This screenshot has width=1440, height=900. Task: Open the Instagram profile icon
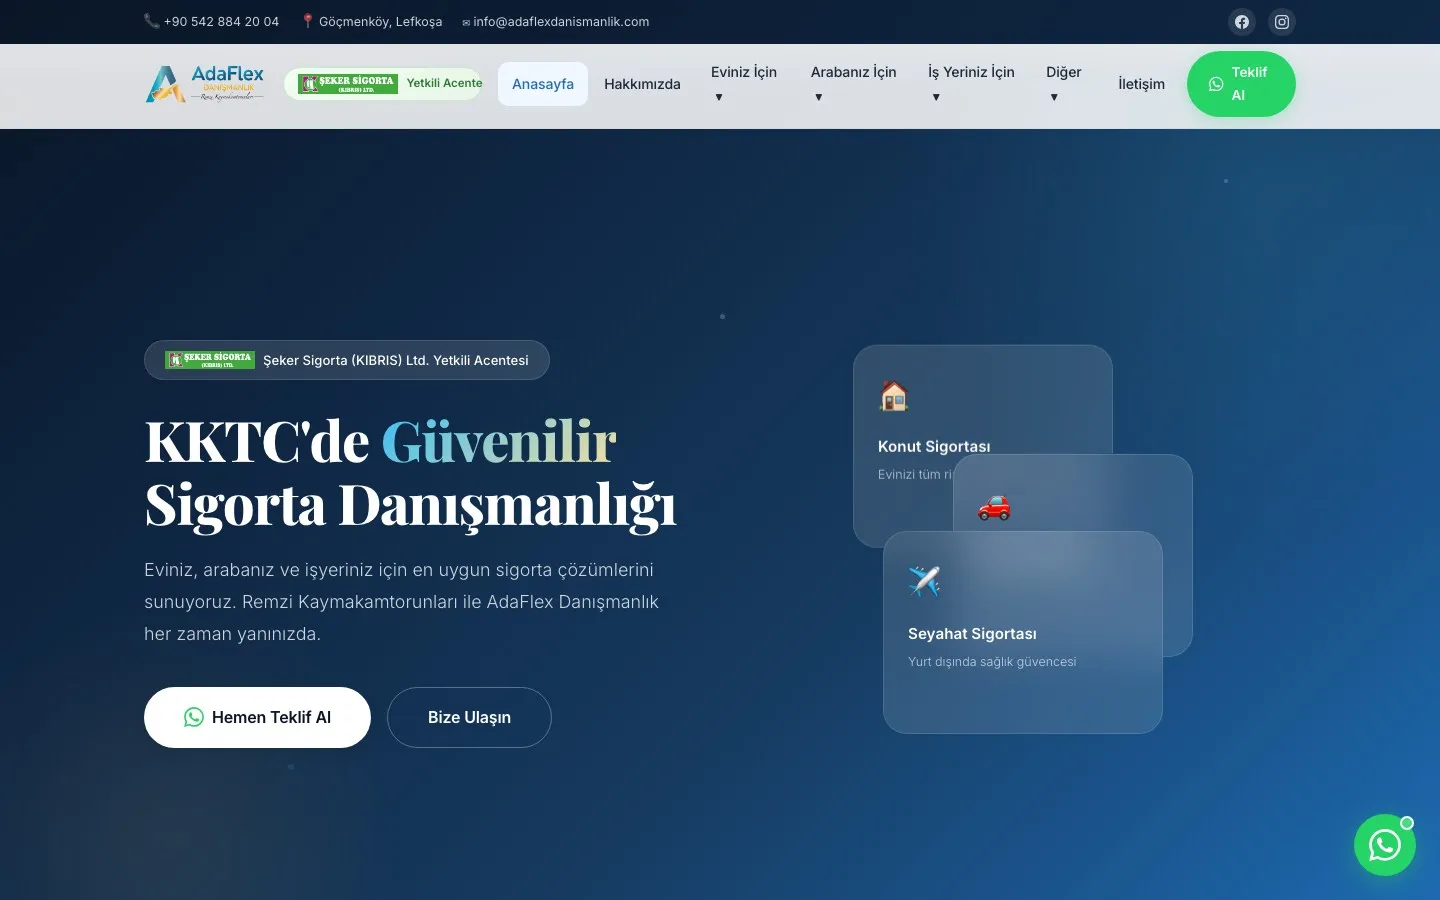[1282, 22]
